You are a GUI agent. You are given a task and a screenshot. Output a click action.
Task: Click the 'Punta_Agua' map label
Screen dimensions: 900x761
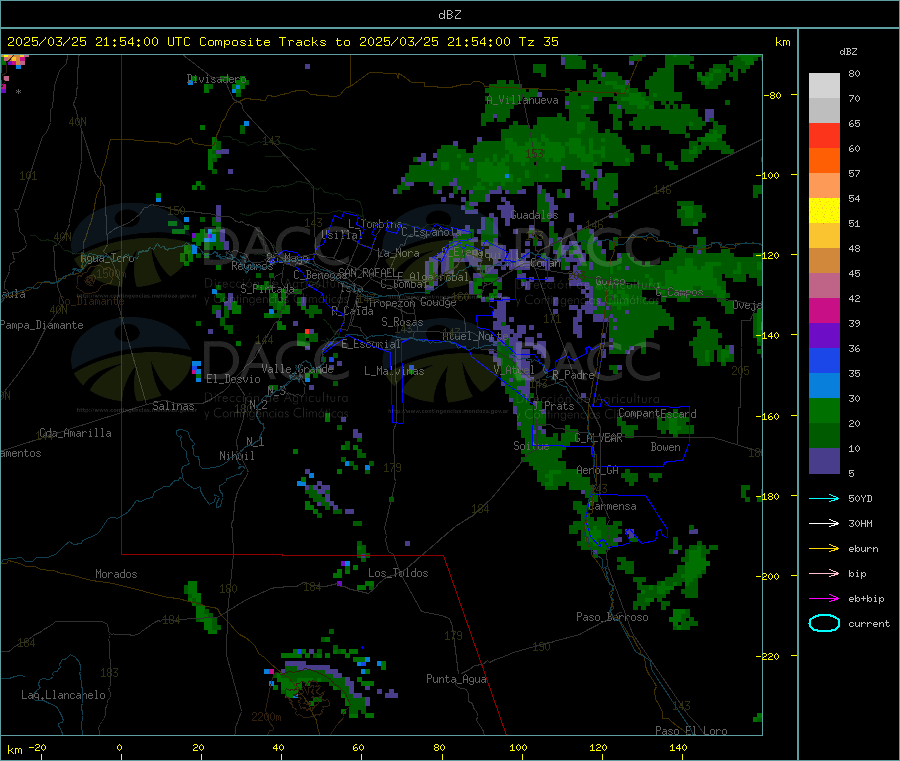click(x=456, y=679)
